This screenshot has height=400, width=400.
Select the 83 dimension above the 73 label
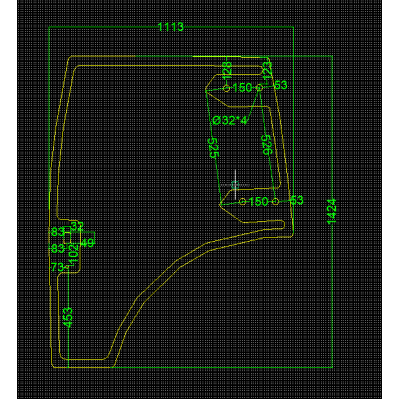57,249
